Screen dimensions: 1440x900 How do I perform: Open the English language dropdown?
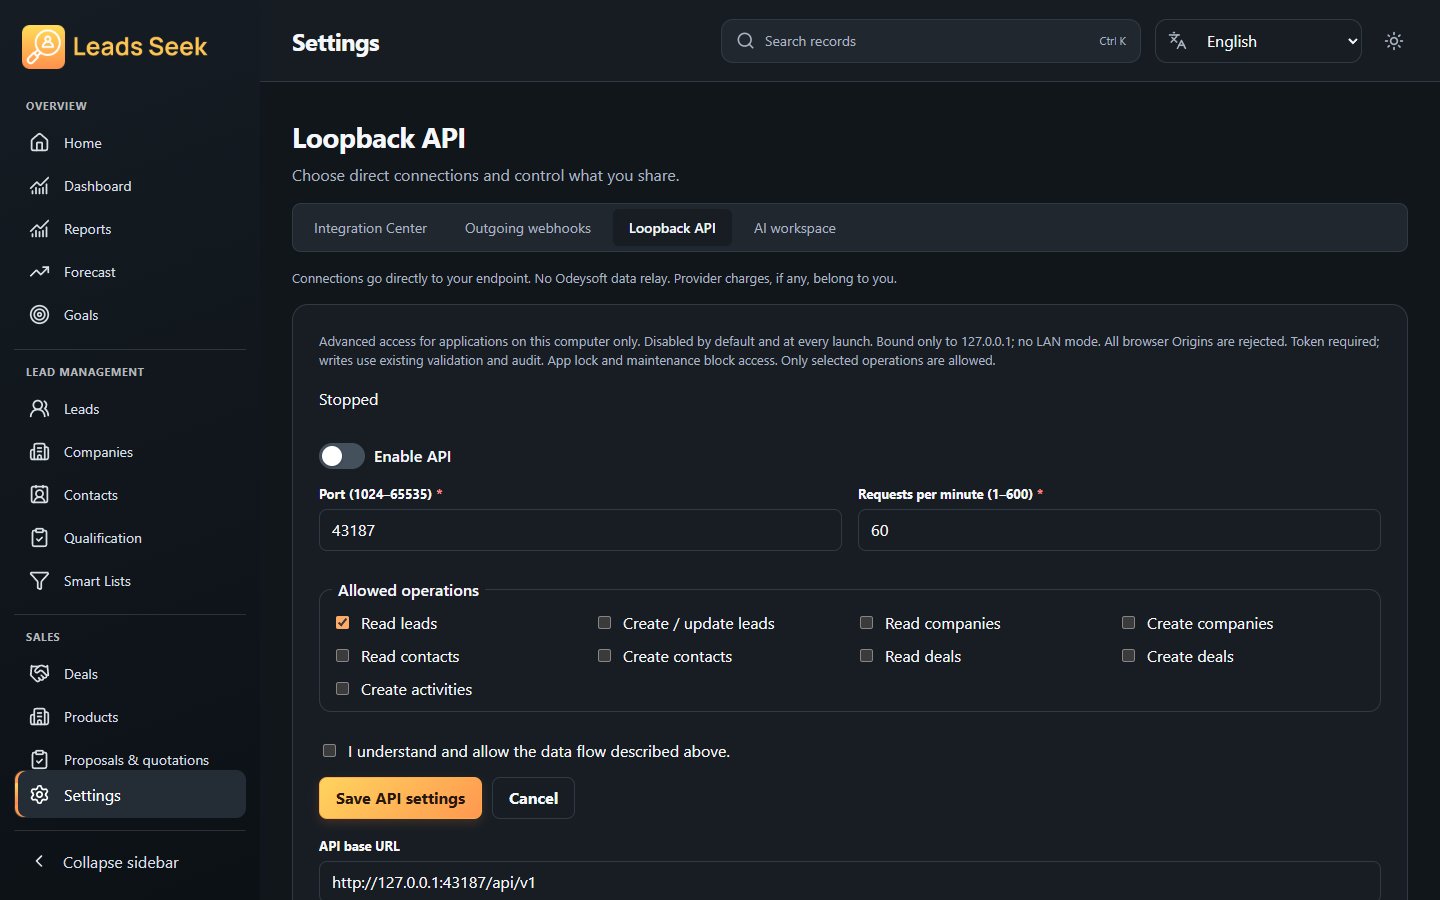coord(1258,41)
